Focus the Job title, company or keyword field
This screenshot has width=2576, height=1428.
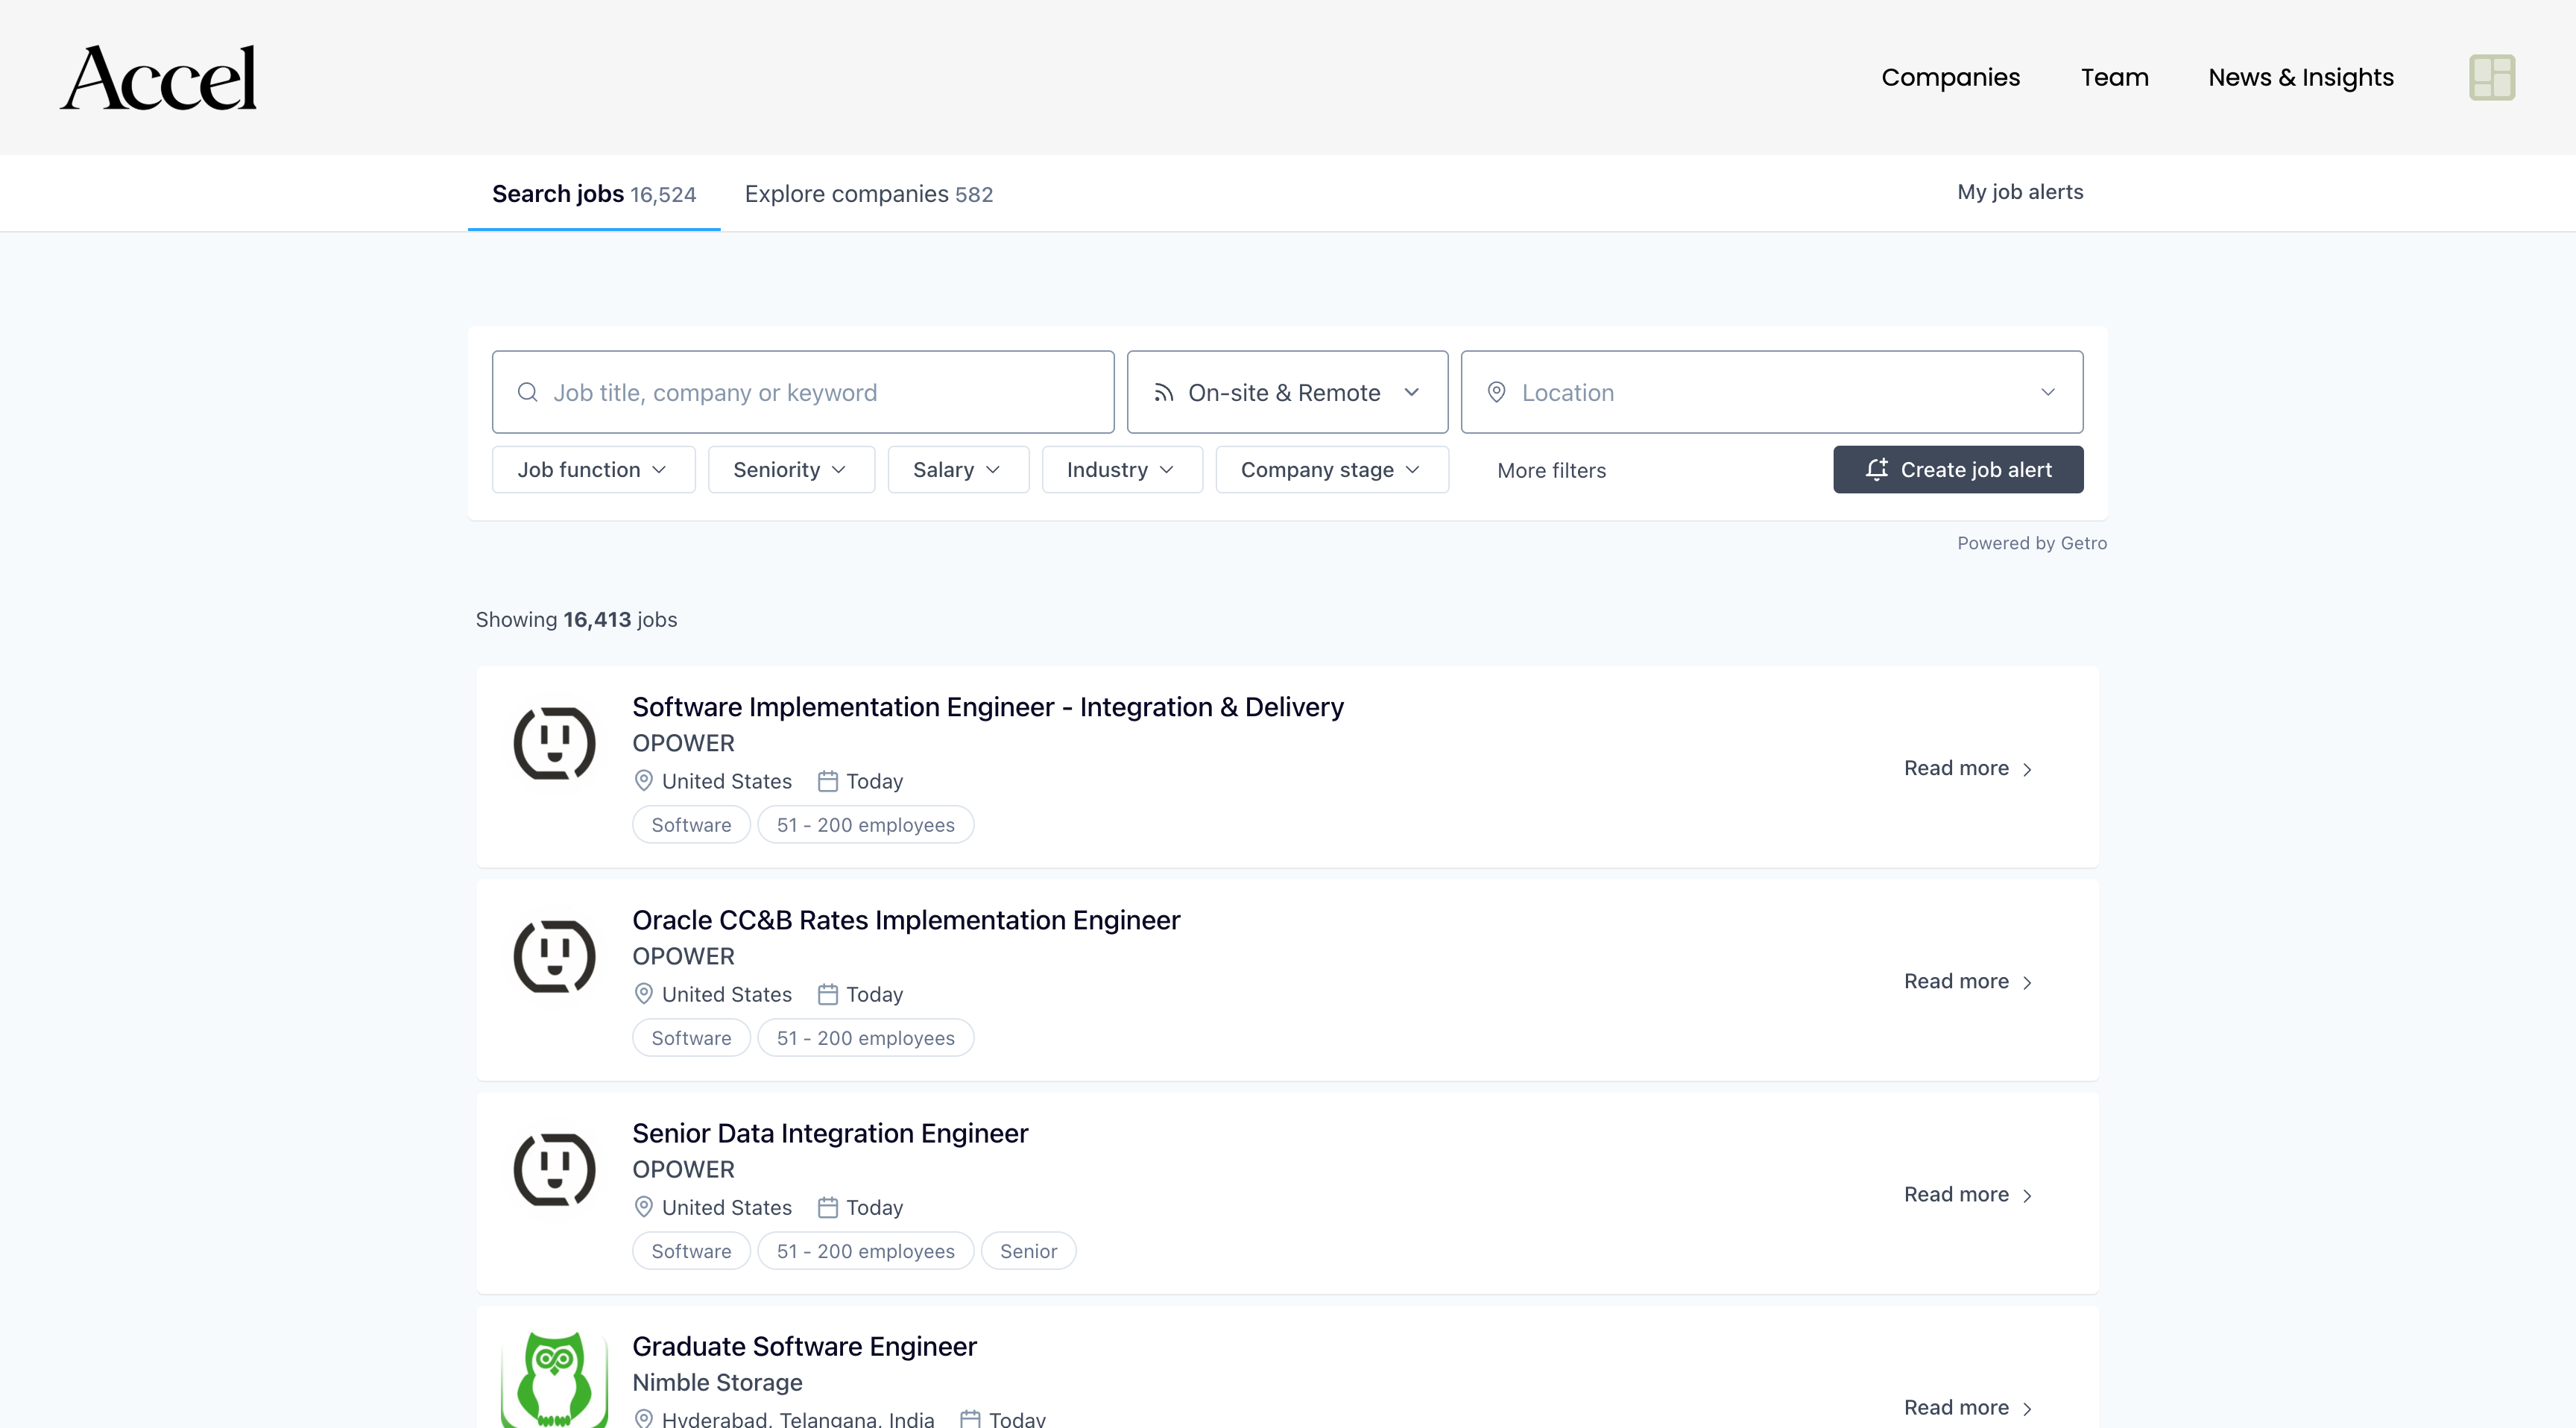click(803, 392)
